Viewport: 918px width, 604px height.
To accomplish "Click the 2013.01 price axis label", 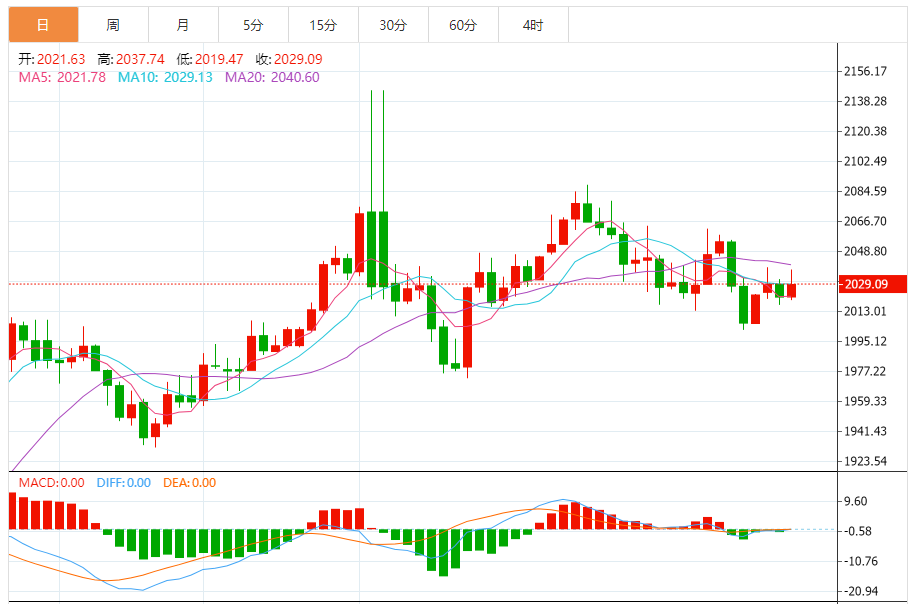I will (865, 311).
